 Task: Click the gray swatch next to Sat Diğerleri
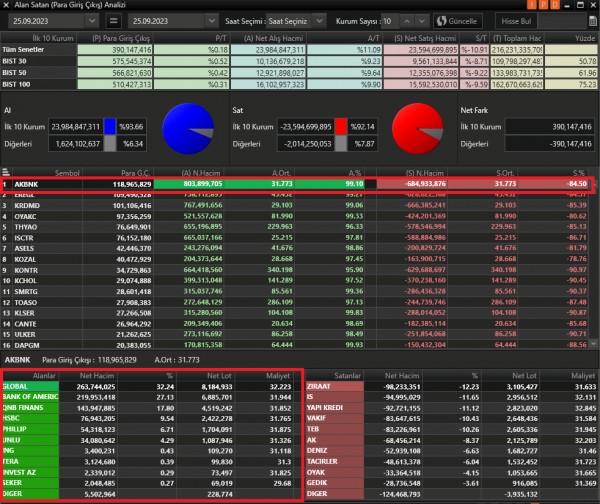coord(341,144)
